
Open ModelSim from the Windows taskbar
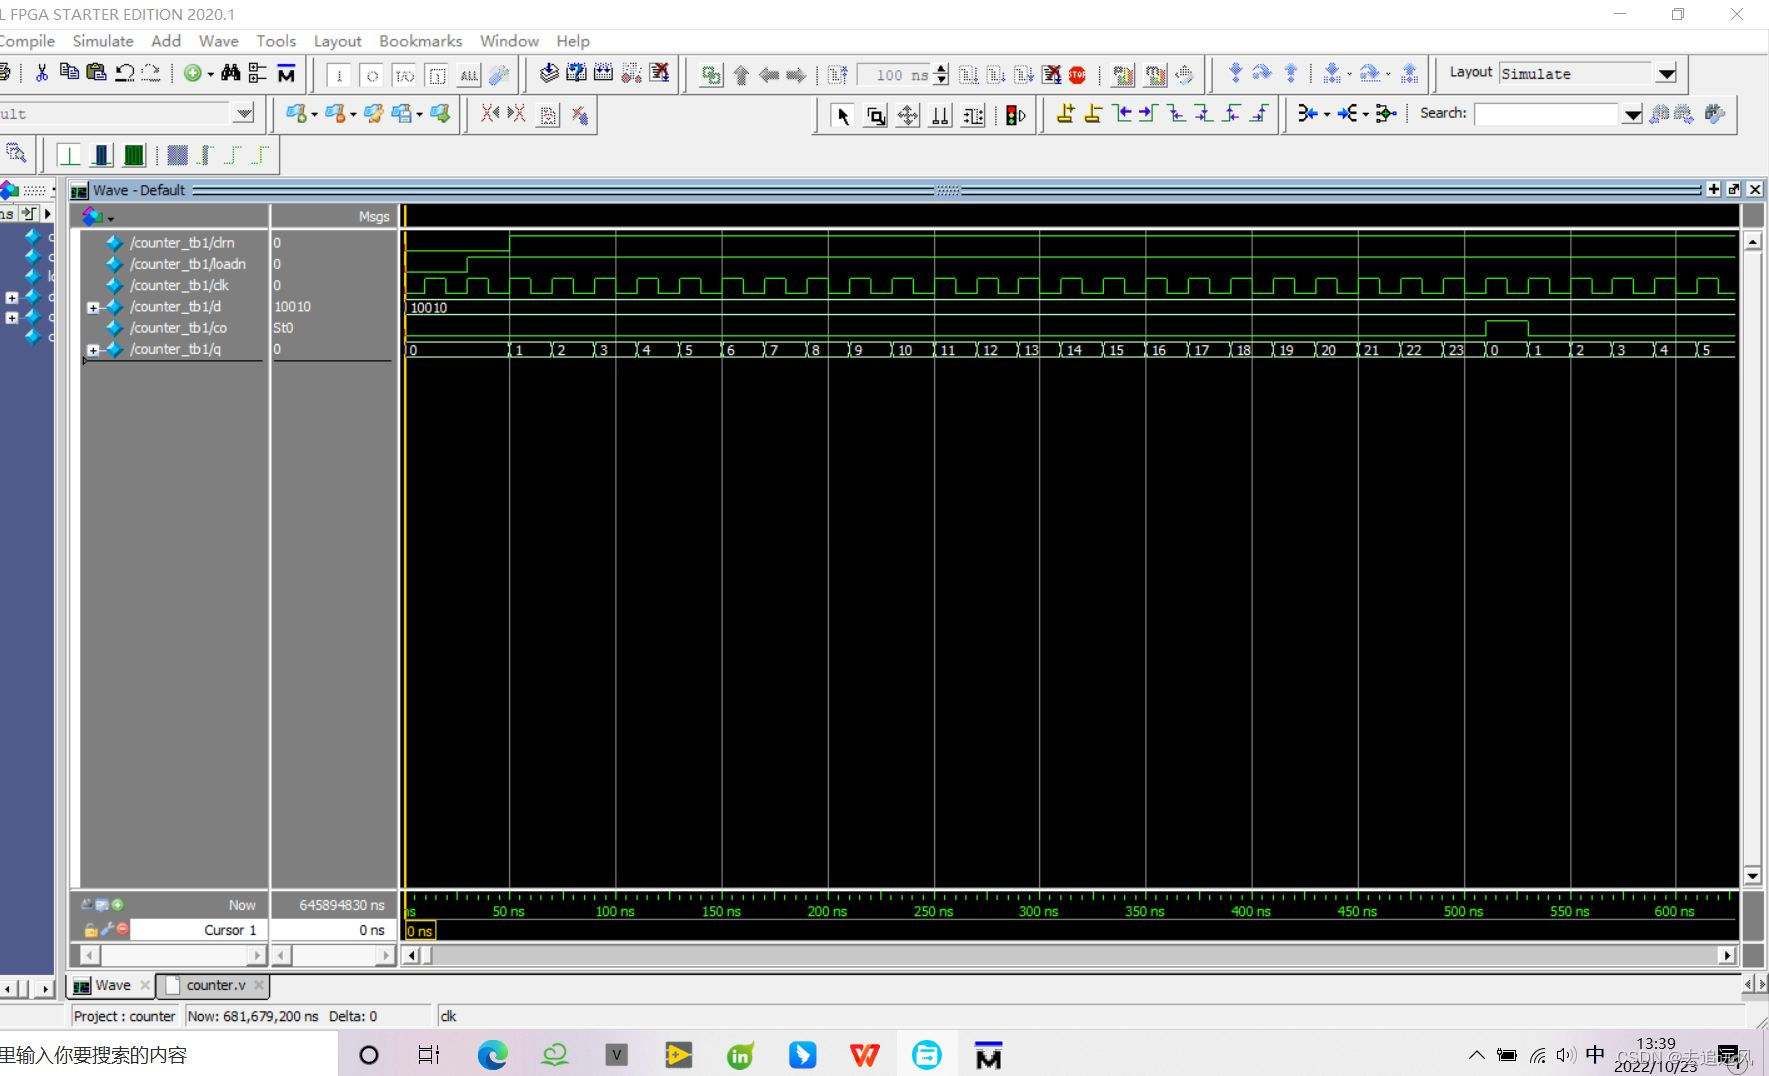point(988,1054)
